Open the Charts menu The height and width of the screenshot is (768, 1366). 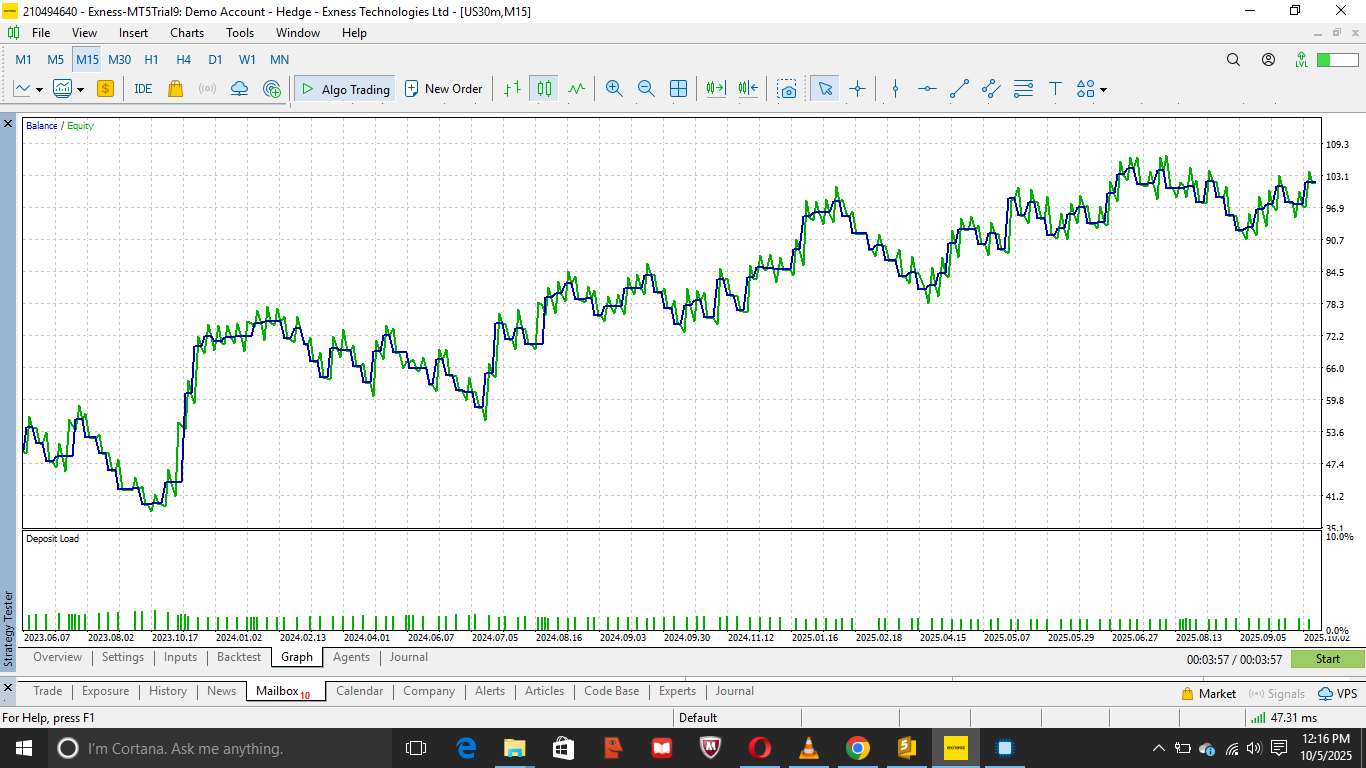[187, 33]
